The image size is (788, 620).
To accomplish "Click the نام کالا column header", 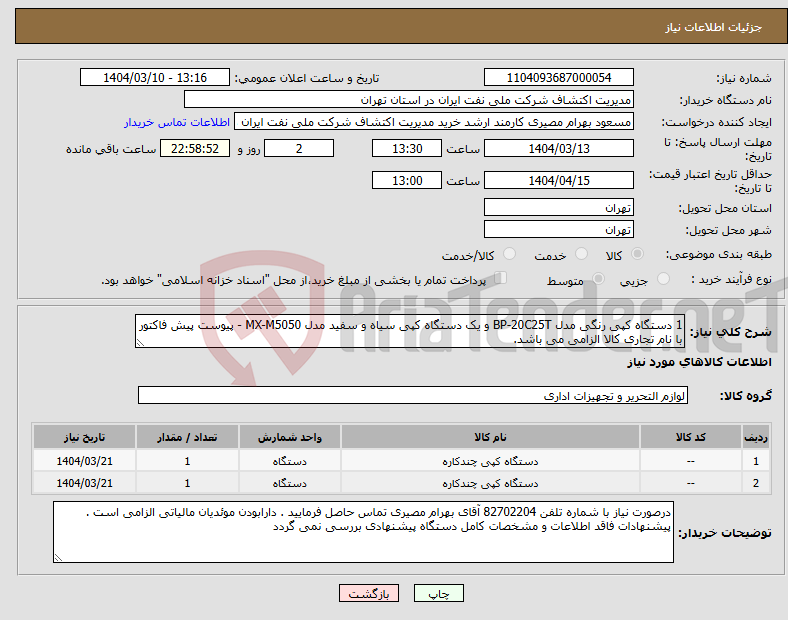I will coord(490,437).
